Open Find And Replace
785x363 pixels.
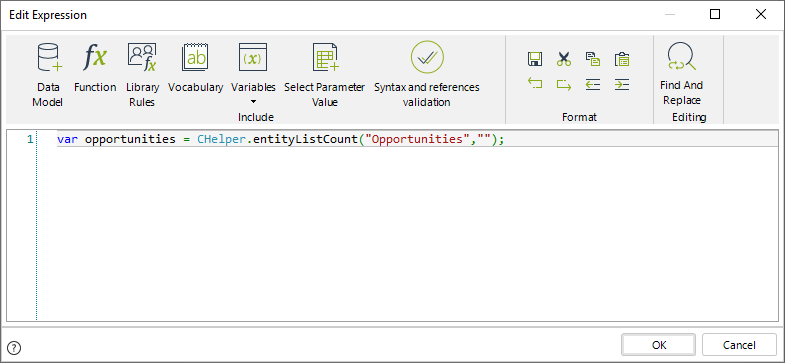(681, 74)
